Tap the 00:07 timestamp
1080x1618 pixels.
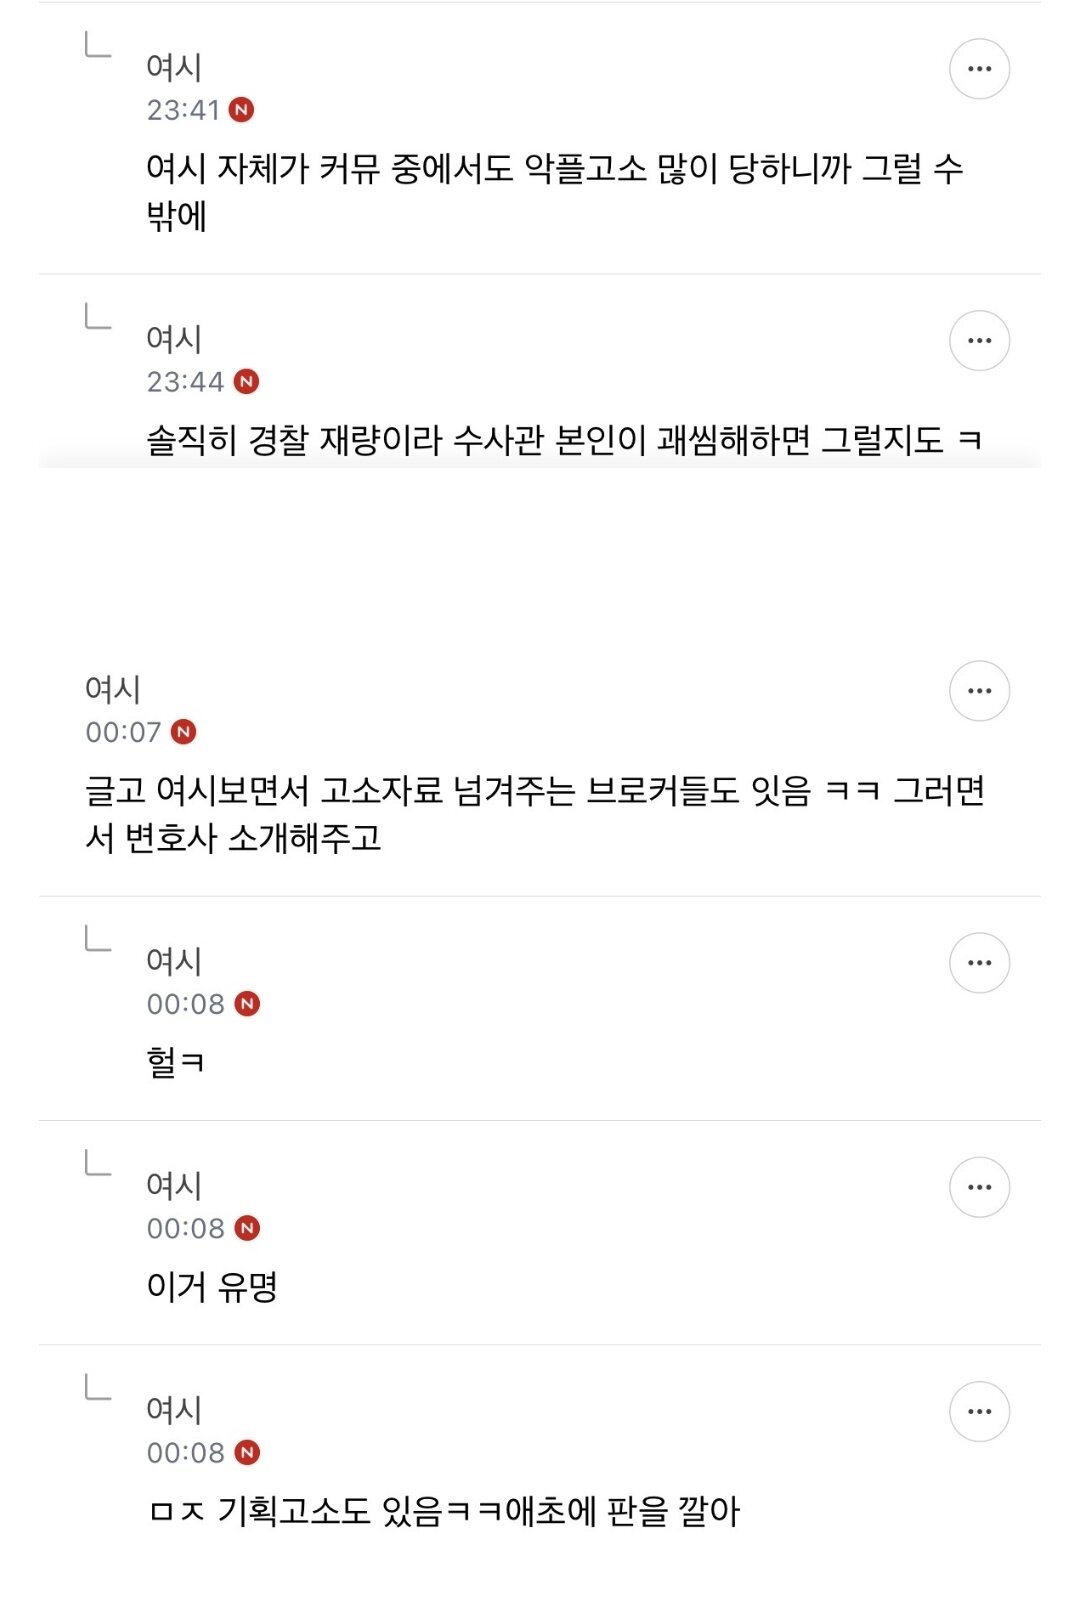[x=123, y=732]
